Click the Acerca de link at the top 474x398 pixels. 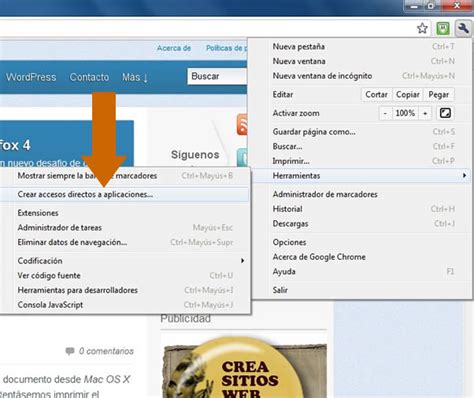[x=174, y=48]
